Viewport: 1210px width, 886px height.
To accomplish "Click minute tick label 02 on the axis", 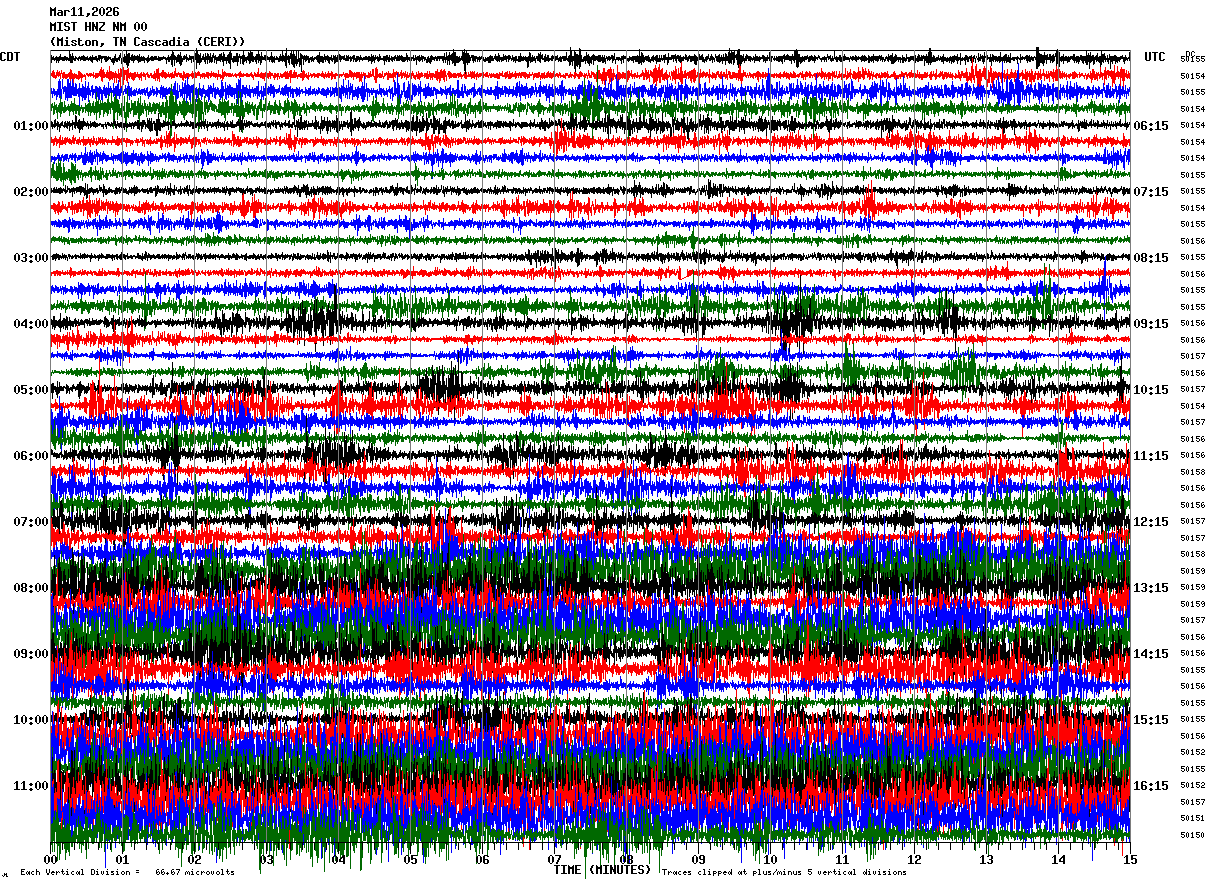I will click(195, 860).
